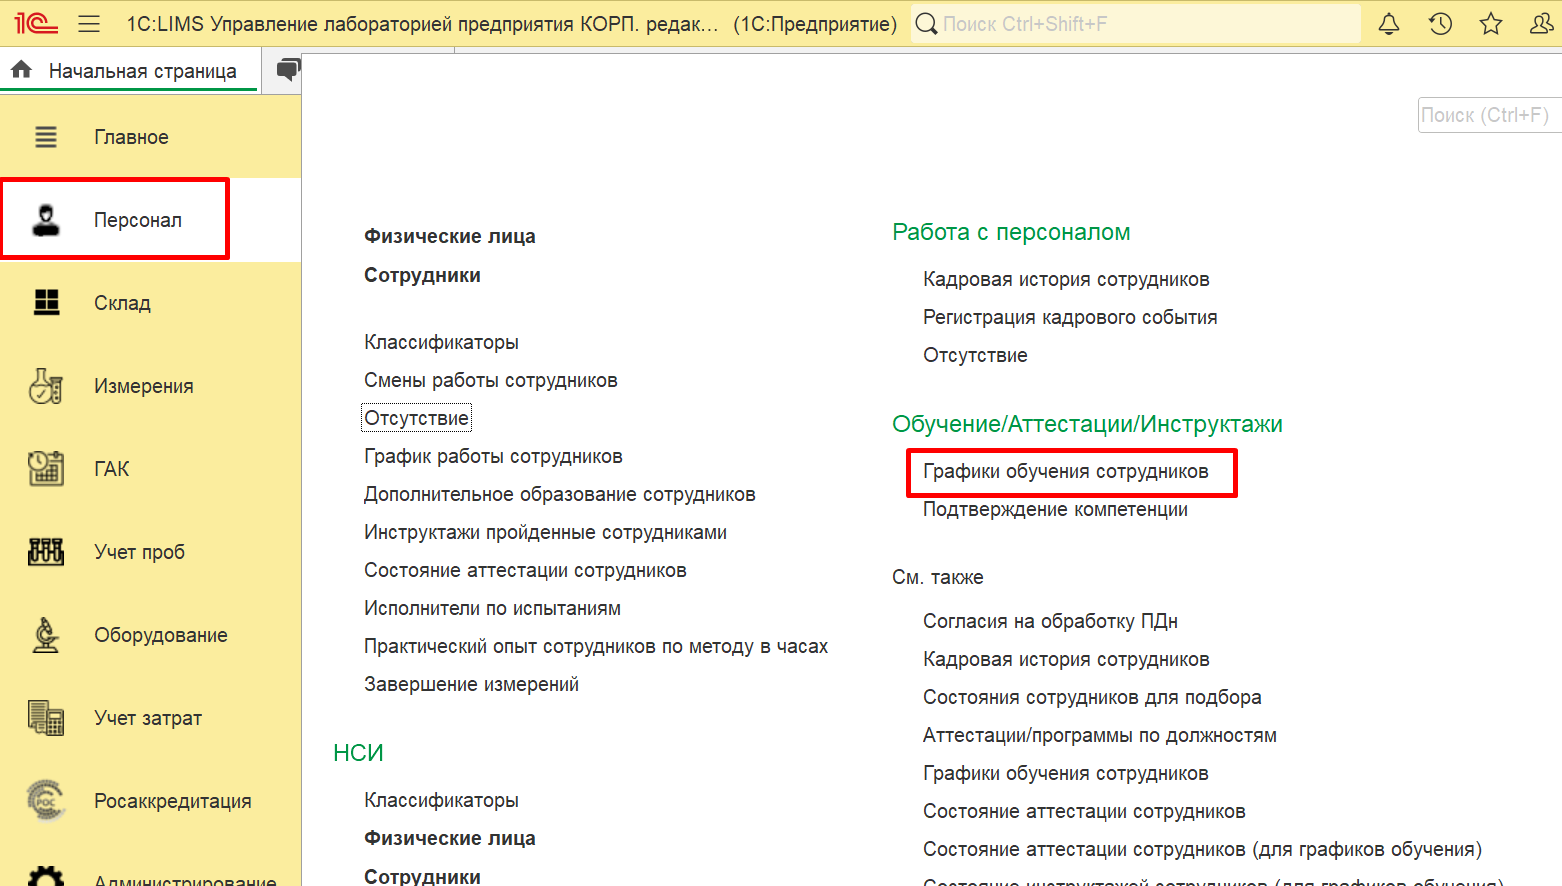Open Состояния сотрудников для подбора
Image resolution: width=1562 pixels, height=886 pixels.
(1092, 697)
